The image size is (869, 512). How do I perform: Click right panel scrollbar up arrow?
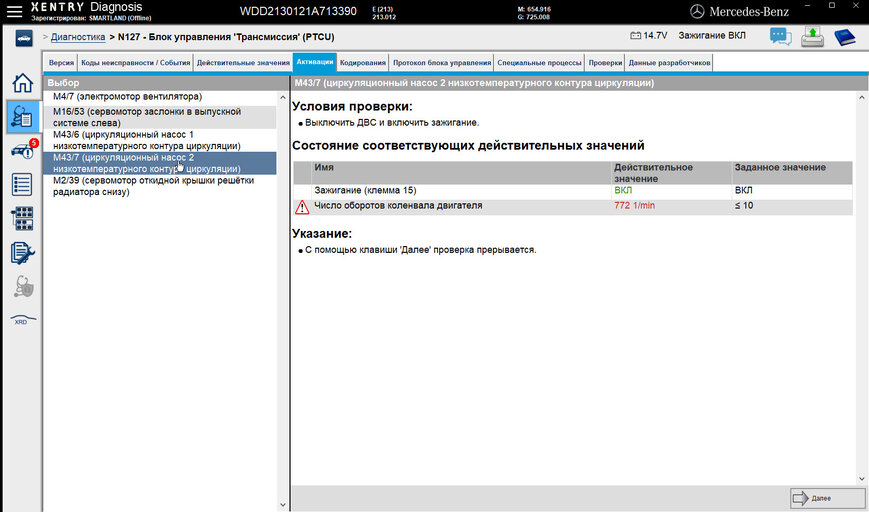[861, 98]
